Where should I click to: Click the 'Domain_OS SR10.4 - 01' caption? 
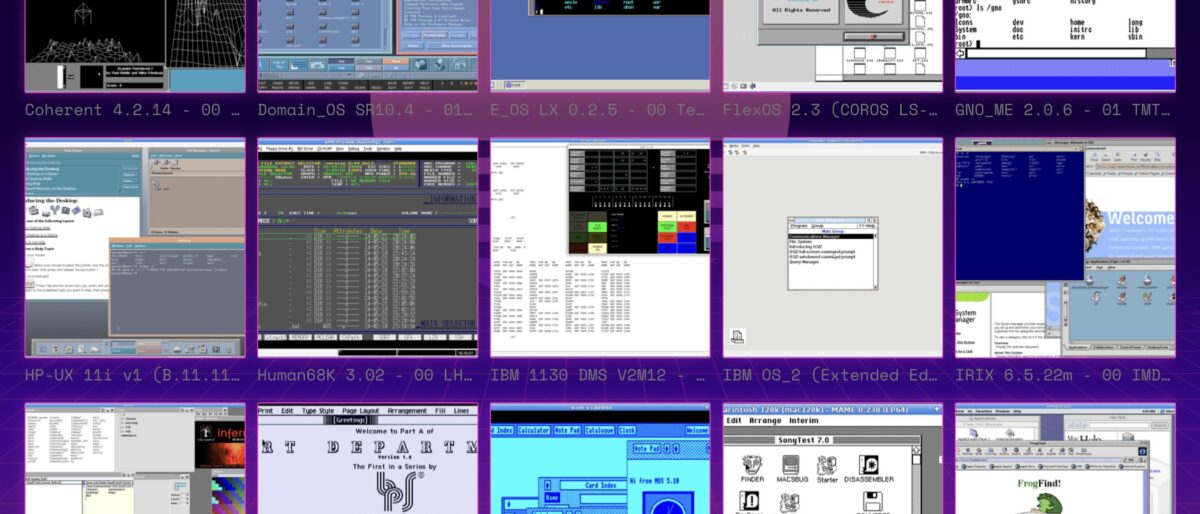[x=366, y=110]
